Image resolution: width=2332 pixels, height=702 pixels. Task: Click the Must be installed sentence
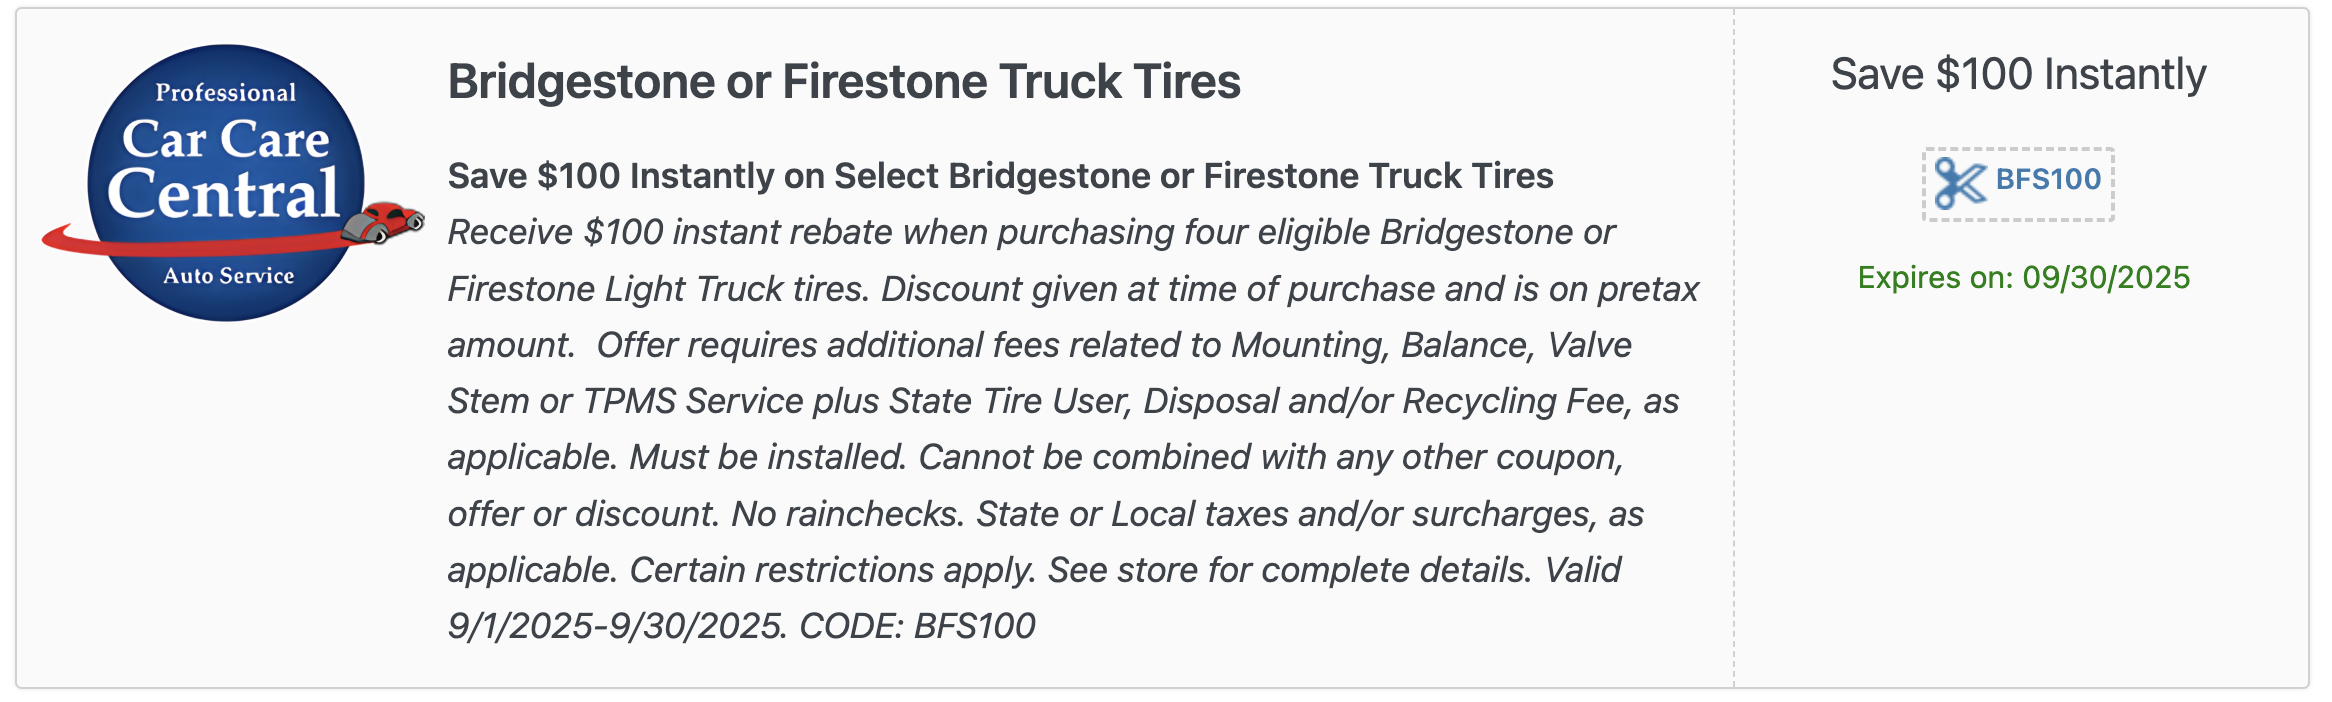pos(768,457)
